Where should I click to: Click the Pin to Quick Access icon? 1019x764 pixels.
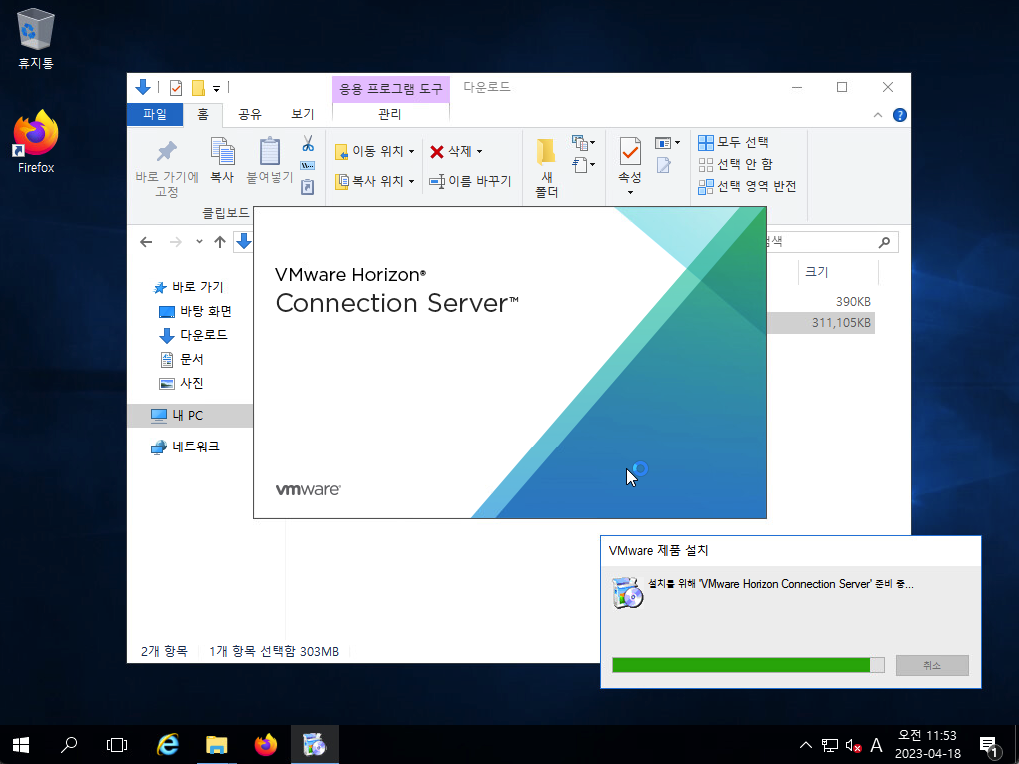[167, 151]
